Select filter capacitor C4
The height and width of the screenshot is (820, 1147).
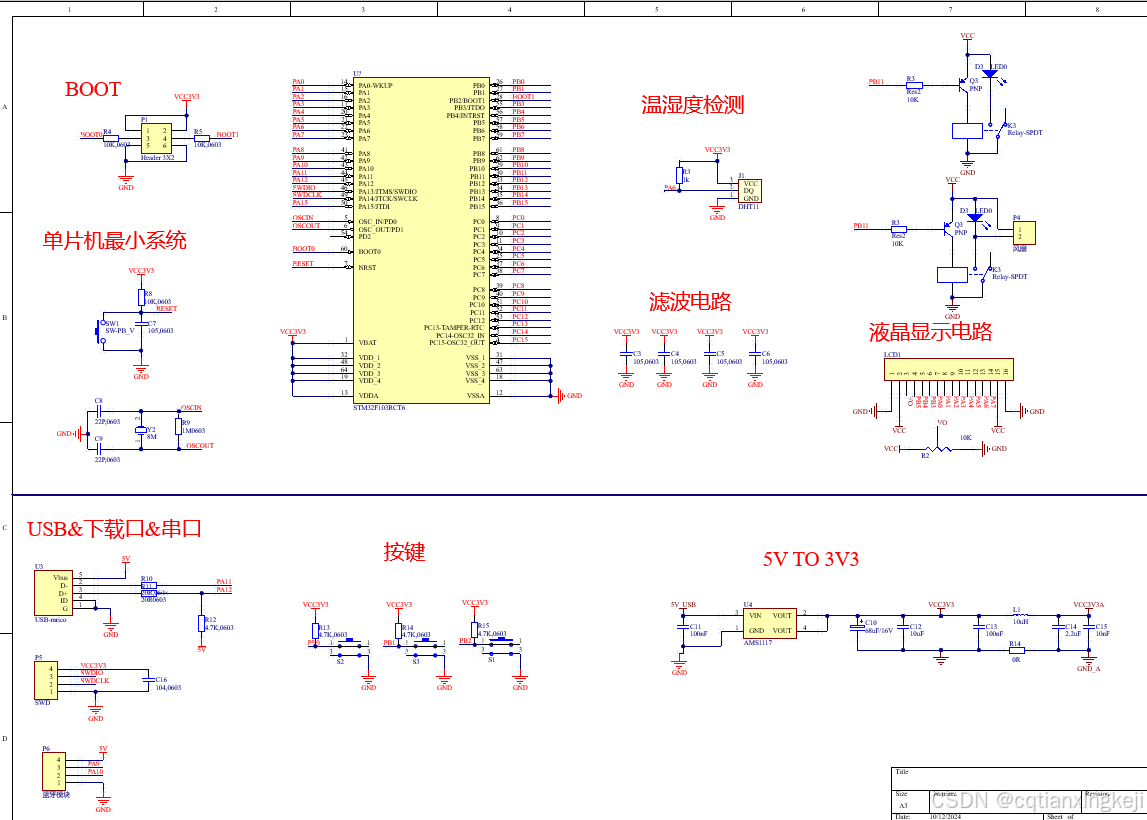664,354
